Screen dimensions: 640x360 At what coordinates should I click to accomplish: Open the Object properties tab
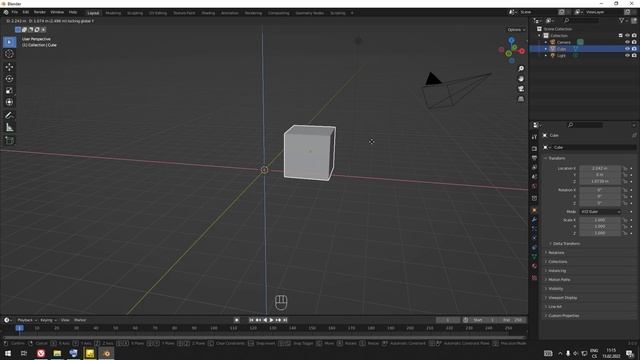534,211
